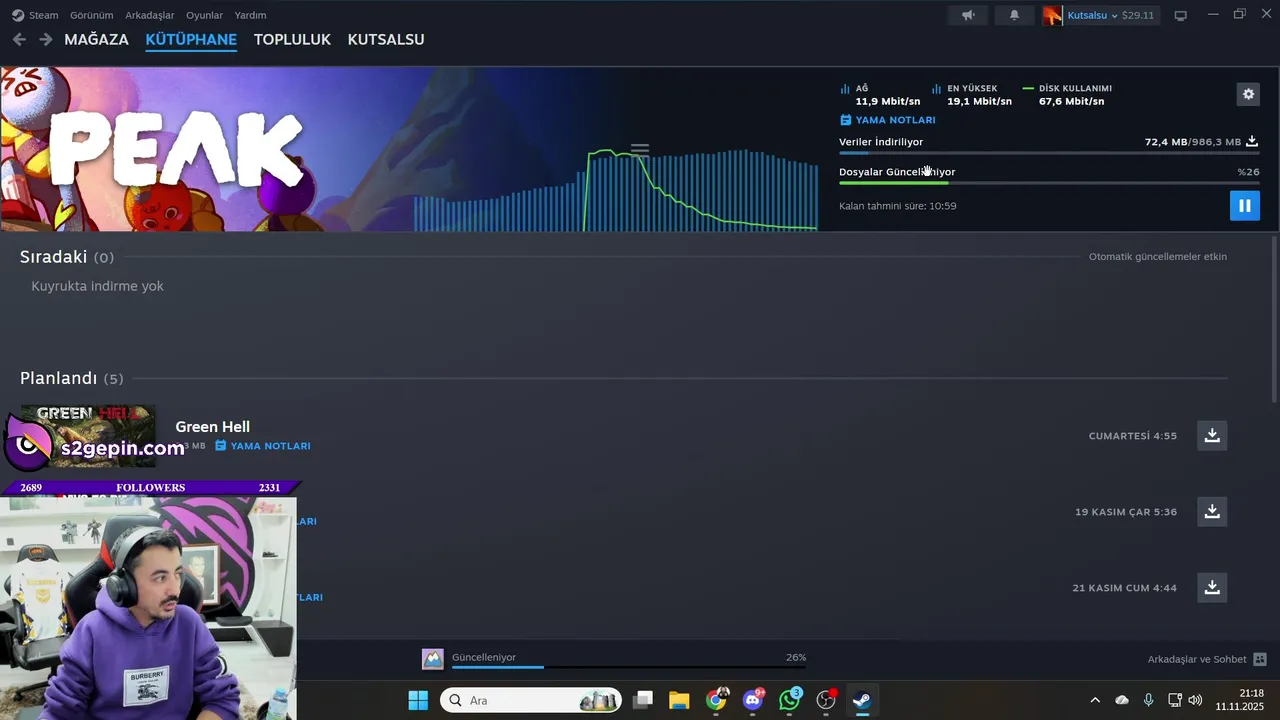
Task: Open the Oyunlar menu
Action: pyautogui.click(x=204, y=15)
